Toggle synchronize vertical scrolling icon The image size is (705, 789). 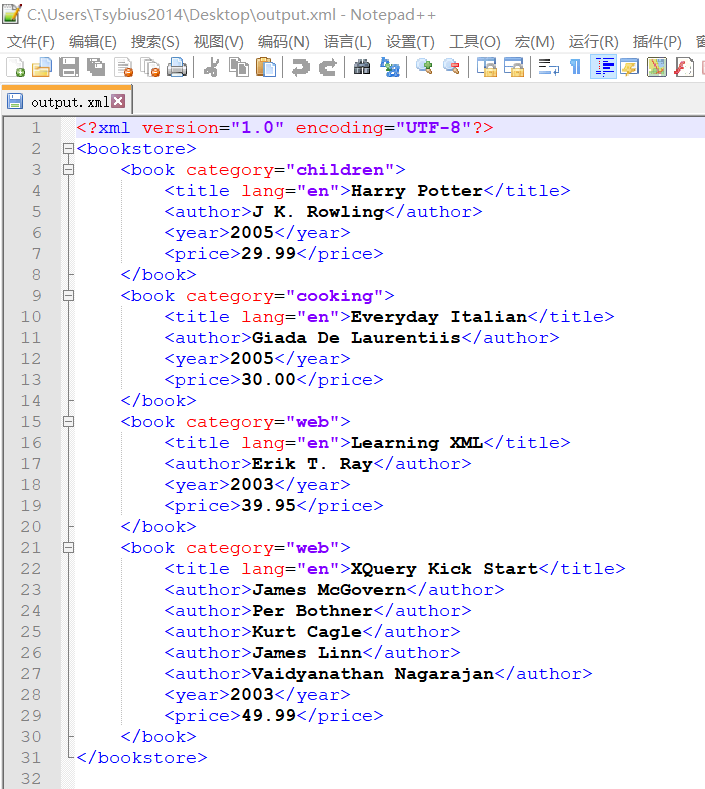(487, 67)
